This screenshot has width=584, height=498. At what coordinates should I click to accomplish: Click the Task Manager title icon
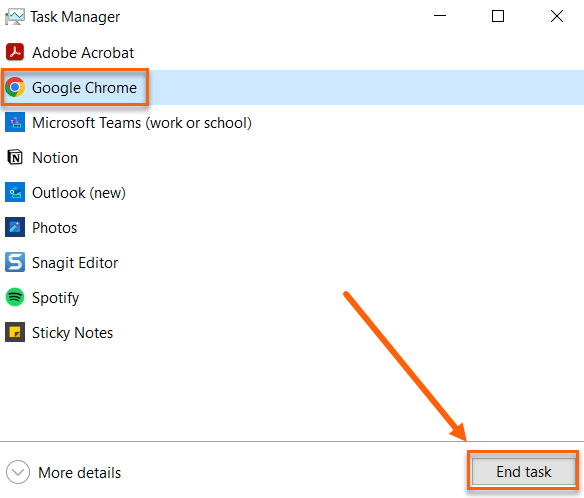(15, 17)
